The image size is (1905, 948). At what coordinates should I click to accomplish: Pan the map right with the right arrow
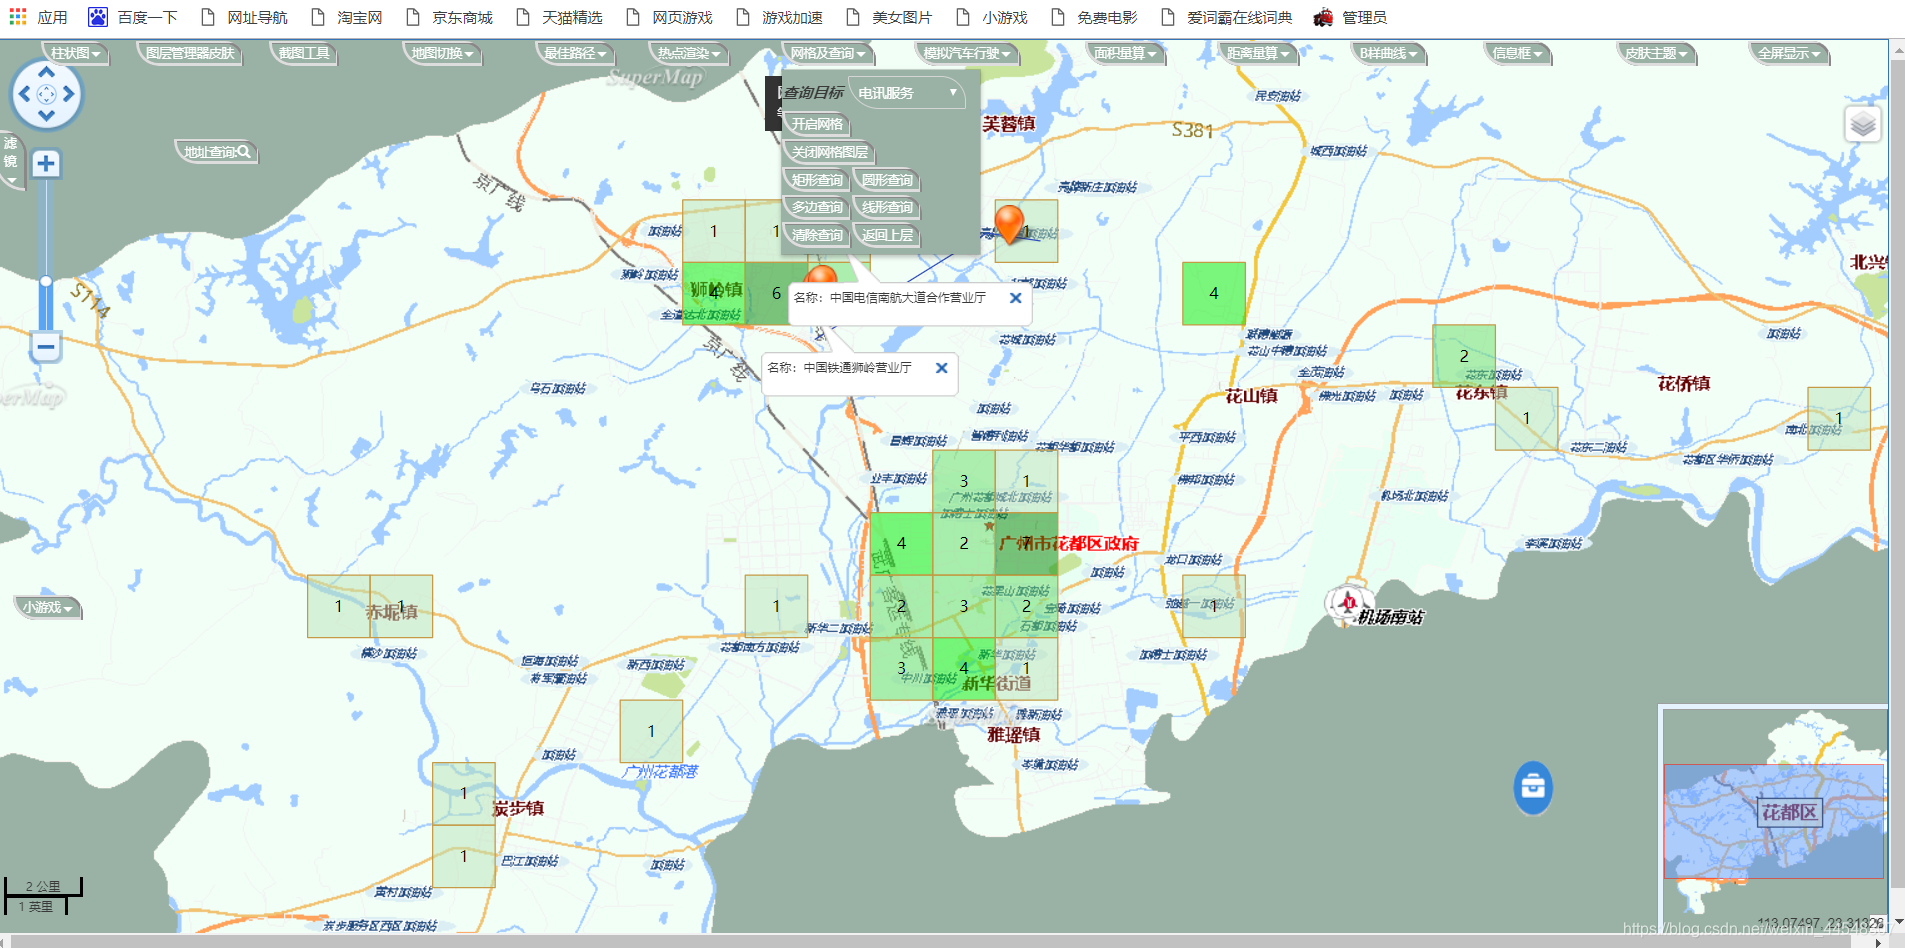(x=68, y=95)
